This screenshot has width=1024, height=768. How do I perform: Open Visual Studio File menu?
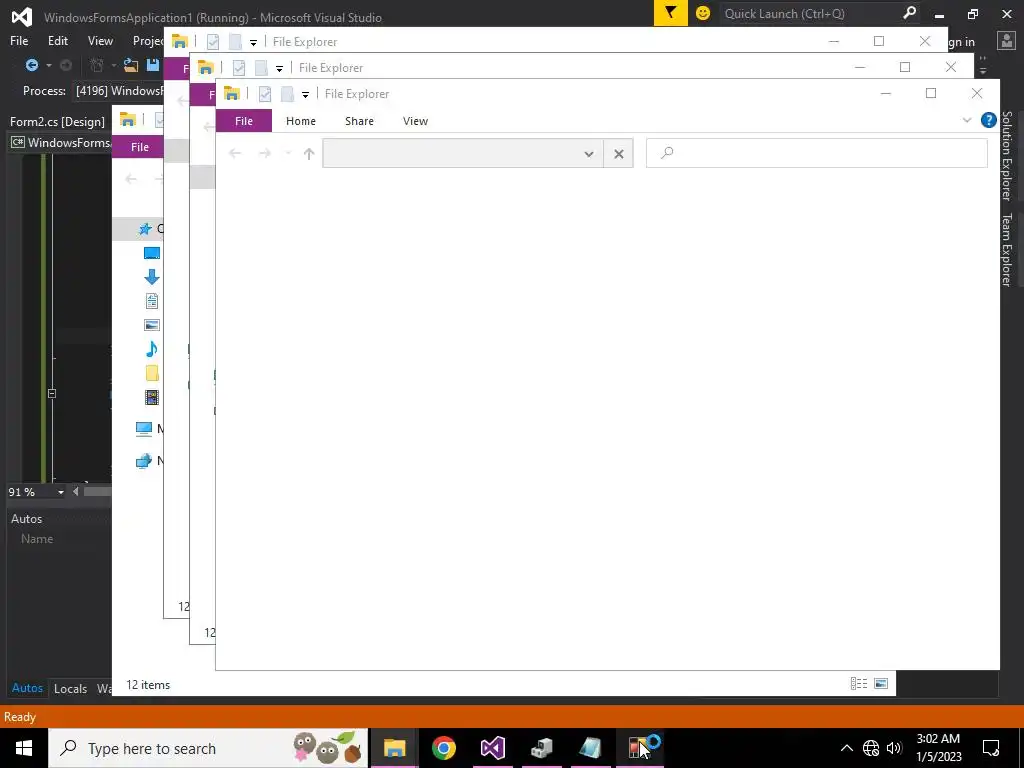(19, 40)
